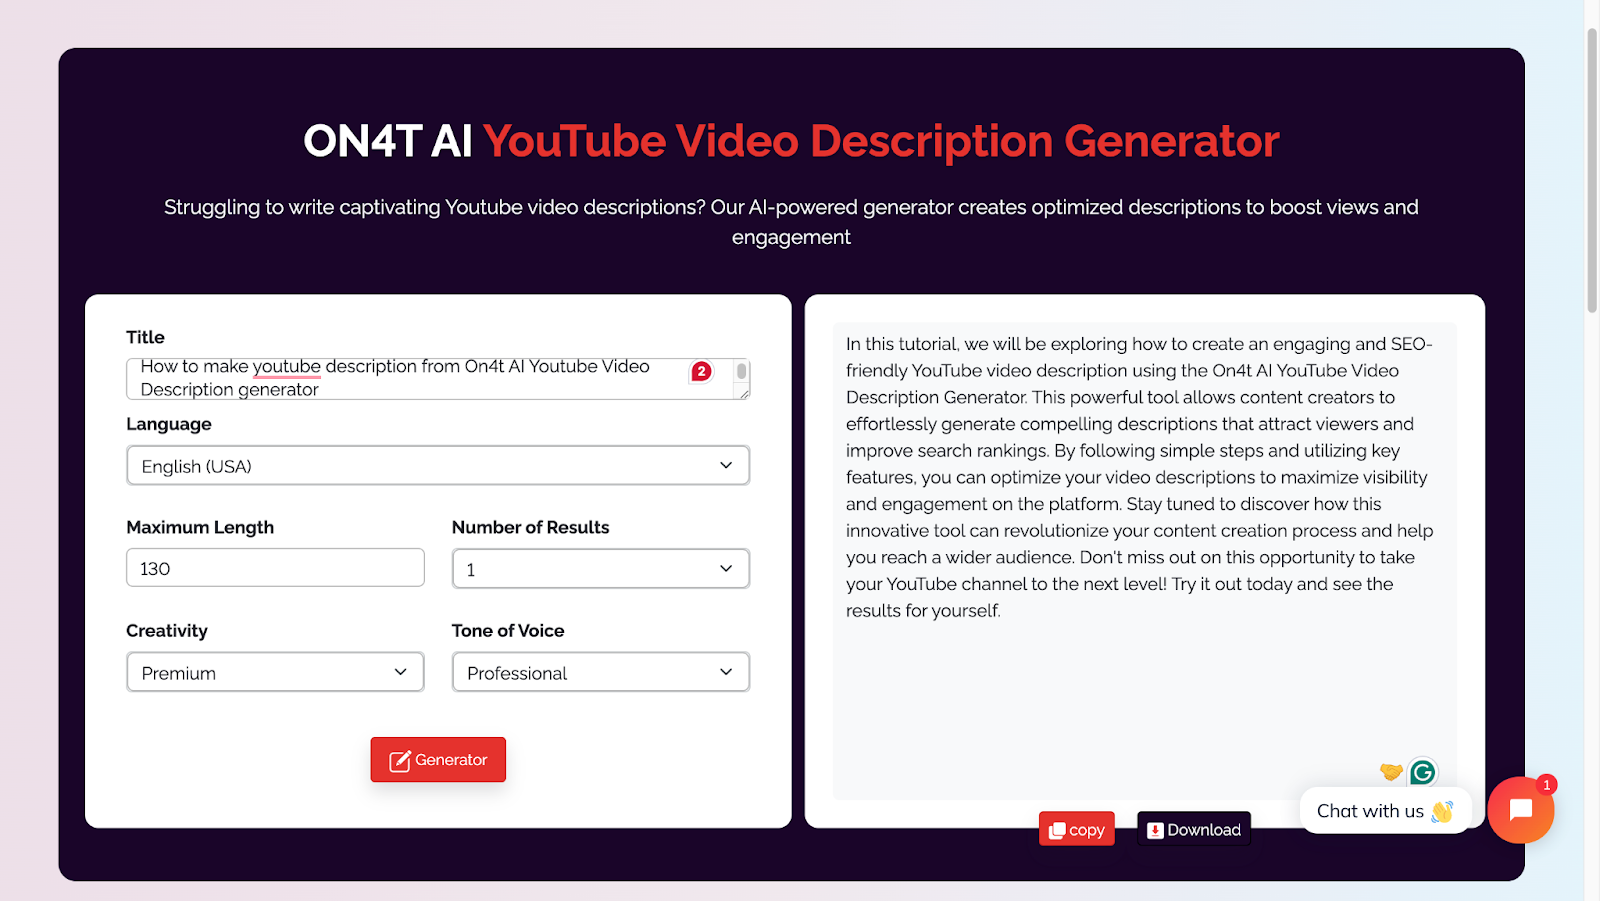Click the 'Number of Results' label
Viewport: 1600px width, 901px height.
(530, 527)
